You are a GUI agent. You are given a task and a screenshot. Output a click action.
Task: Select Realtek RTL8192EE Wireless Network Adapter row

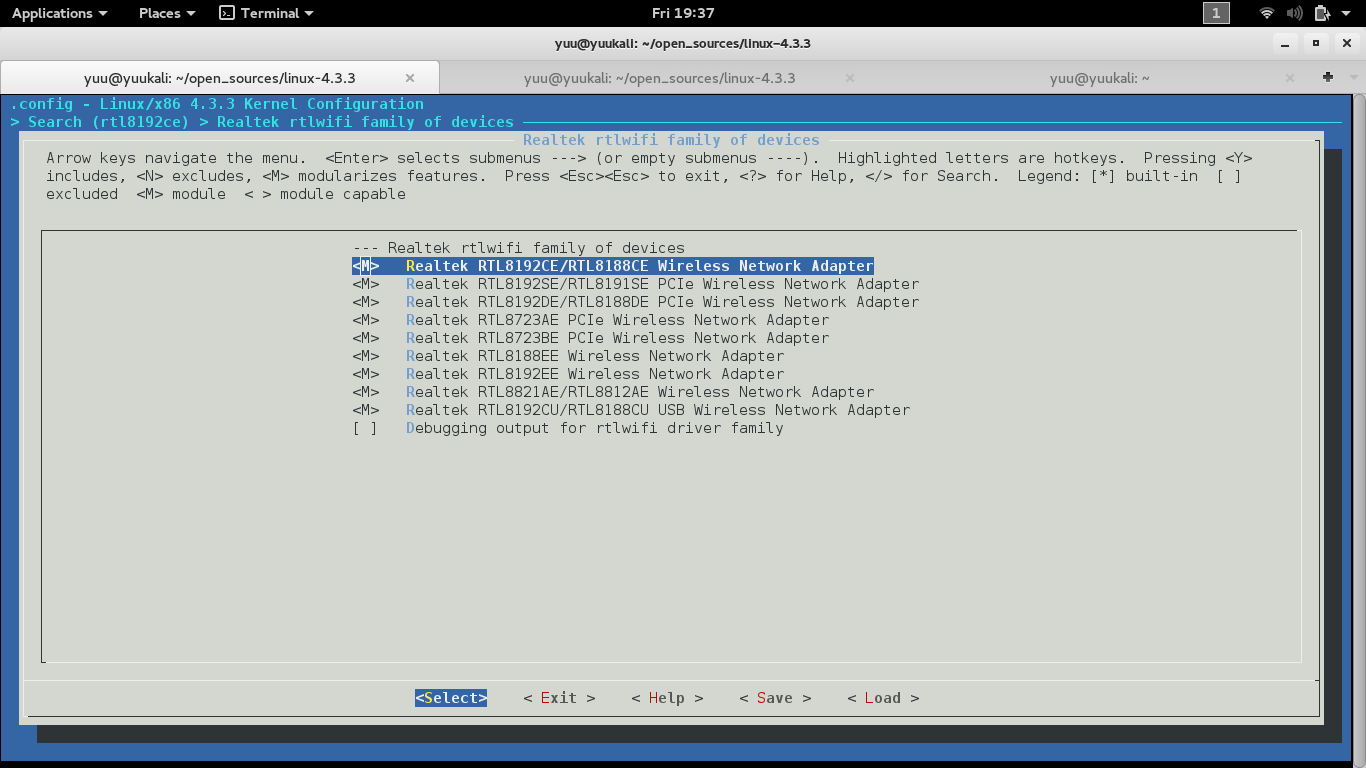coord(568,374)
